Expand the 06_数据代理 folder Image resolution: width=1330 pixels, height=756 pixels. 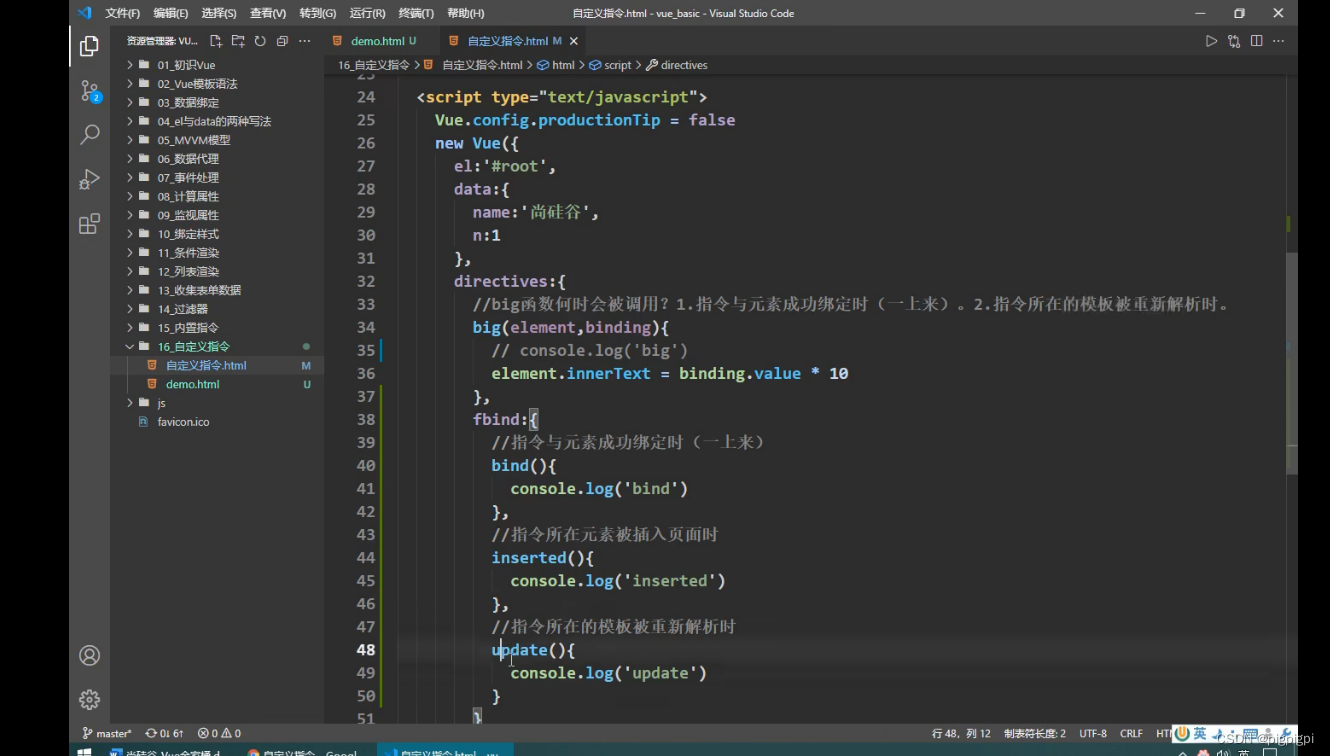217,159
